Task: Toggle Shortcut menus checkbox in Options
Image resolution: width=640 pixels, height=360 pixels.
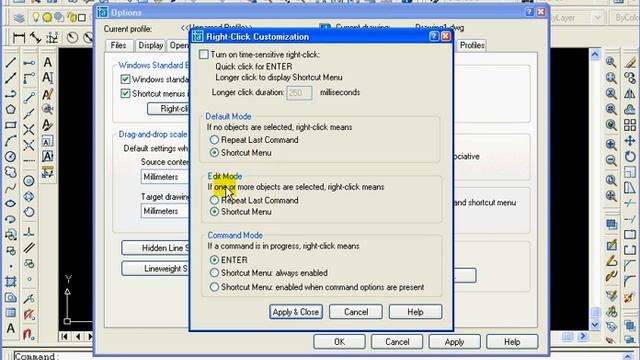Action: 125,93
